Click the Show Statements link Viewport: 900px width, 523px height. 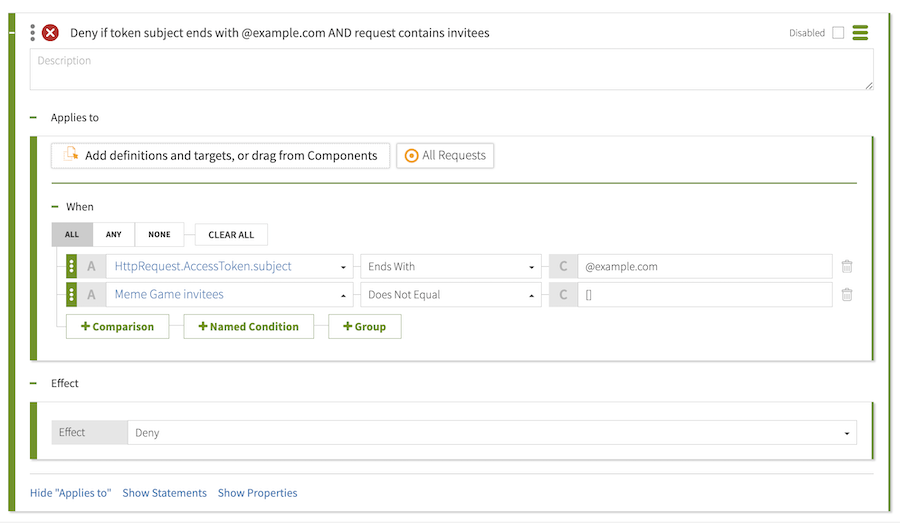tap(164, 493)
